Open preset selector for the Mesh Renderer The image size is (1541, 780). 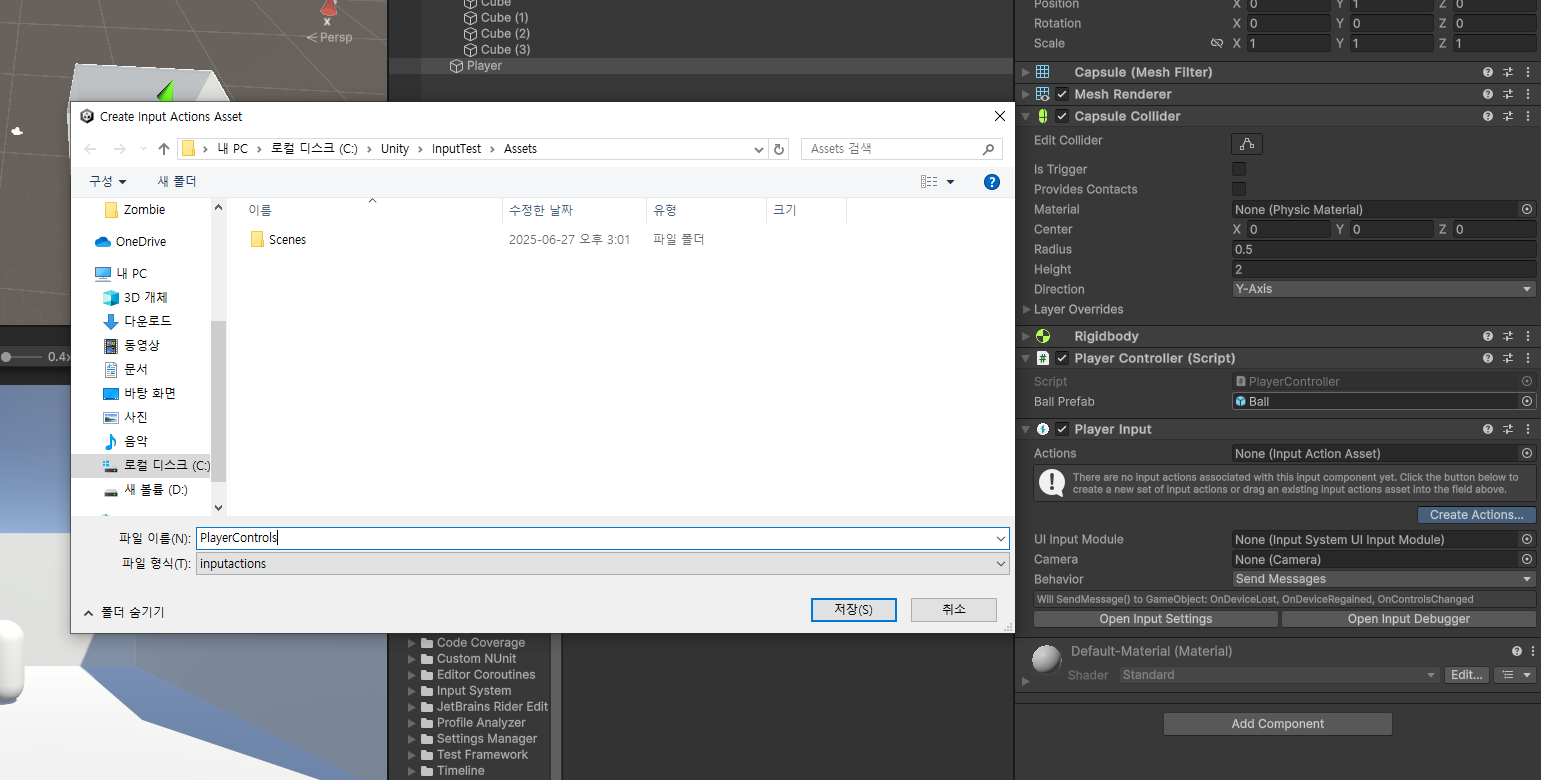(1508, 94)
